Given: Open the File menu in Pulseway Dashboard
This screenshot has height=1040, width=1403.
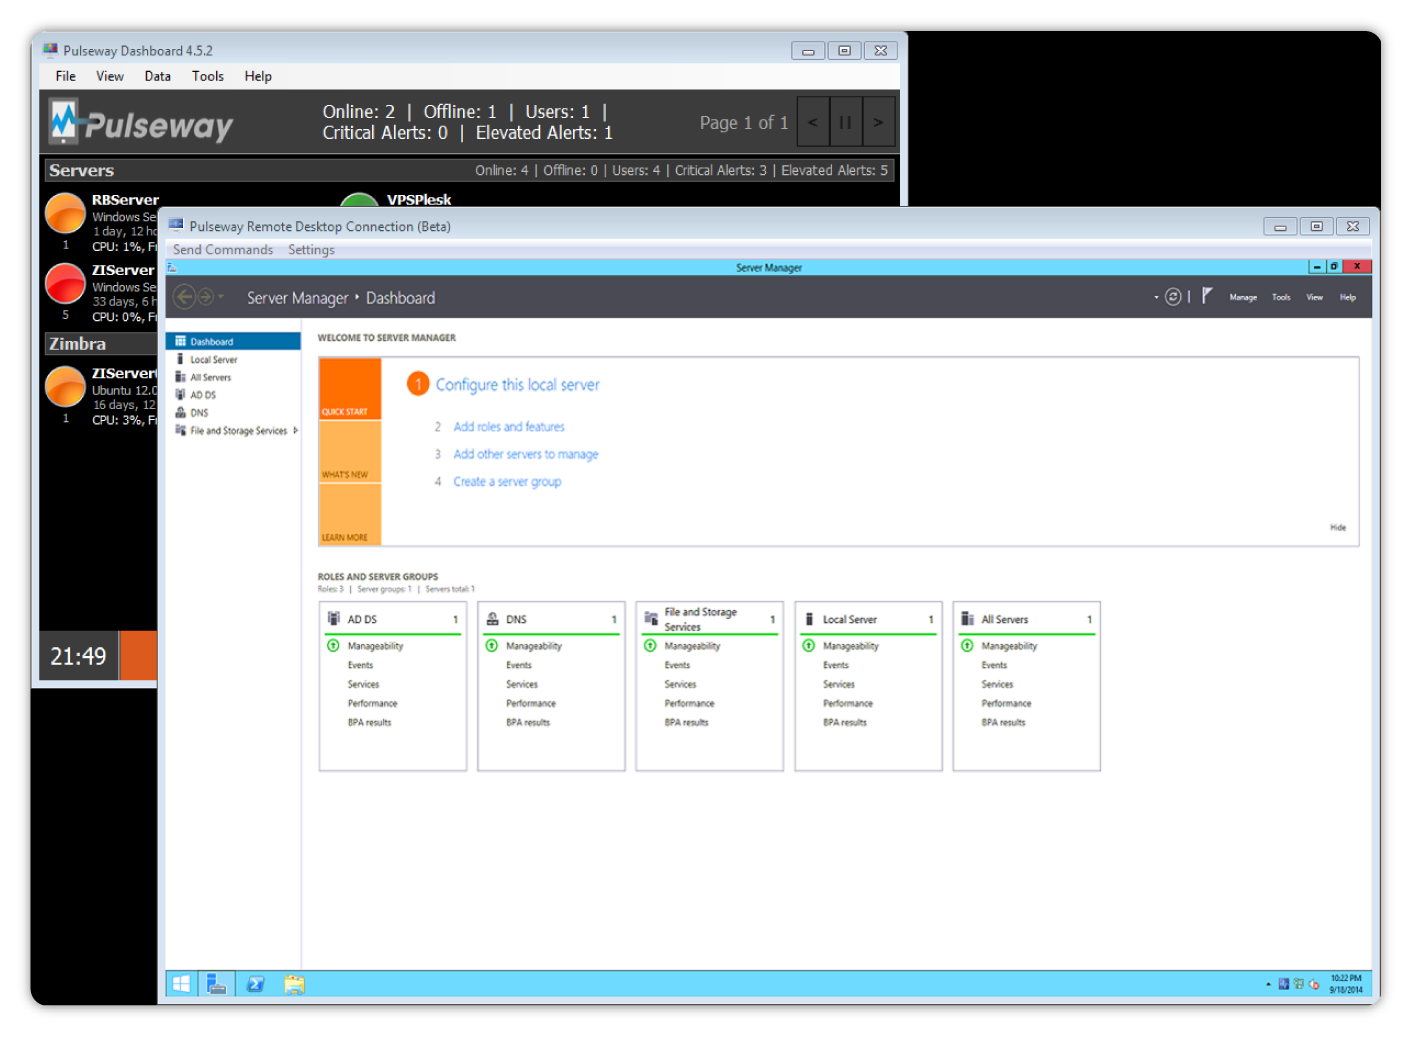Looking at the screenshot, I should pos(66,76).
